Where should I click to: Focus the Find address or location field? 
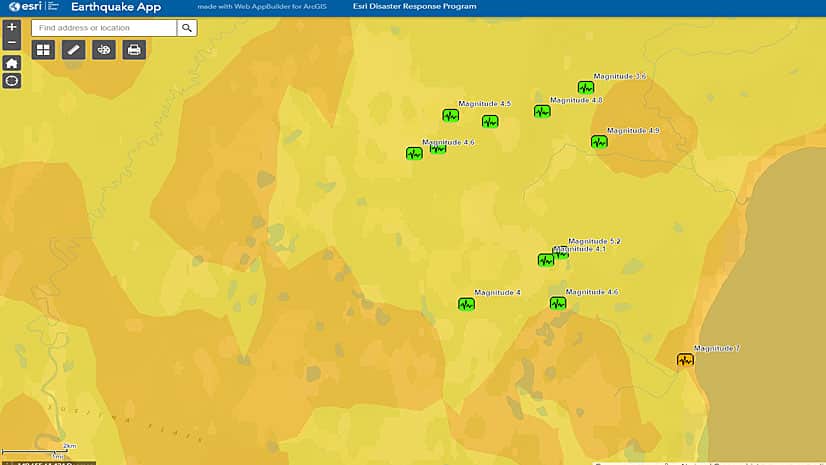tap(104, 28)
